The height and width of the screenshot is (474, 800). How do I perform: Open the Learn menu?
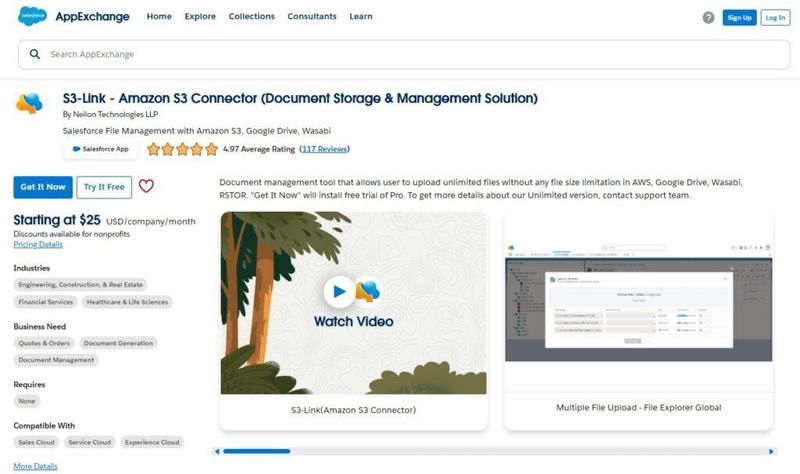361,16
